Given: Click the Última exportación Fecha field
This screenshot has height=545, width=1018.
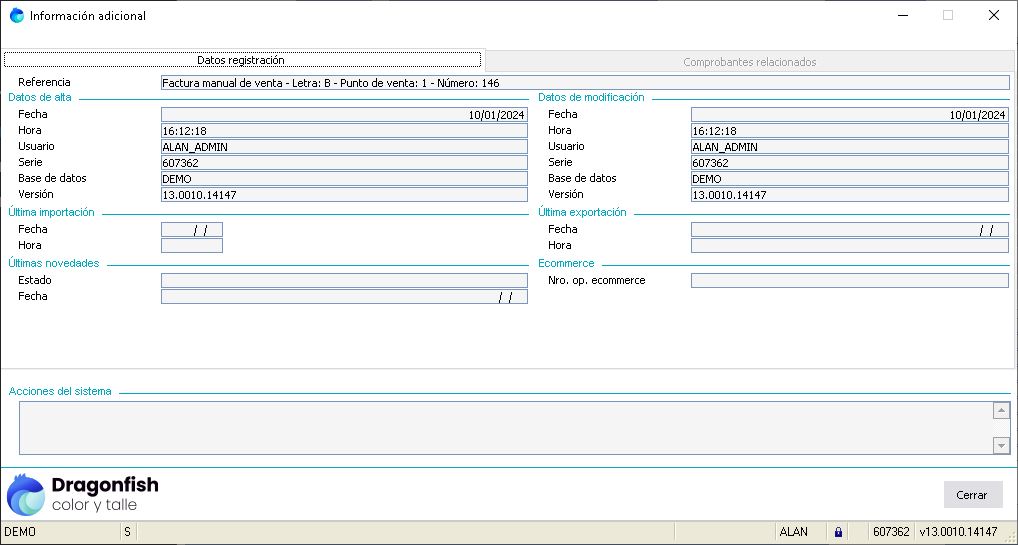Looking at the screenshot, I should tap(850, 229).
